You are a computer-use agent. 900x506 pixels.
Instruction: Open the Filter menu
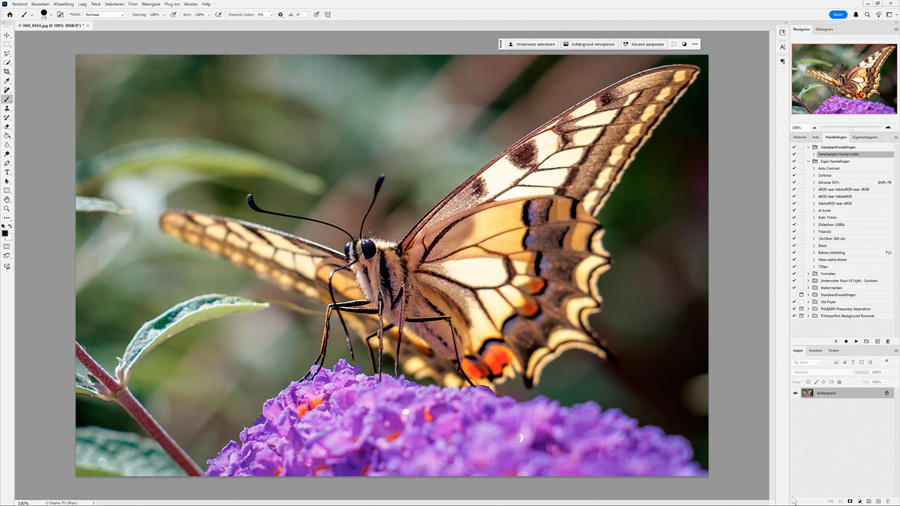(x=133, y=4)
